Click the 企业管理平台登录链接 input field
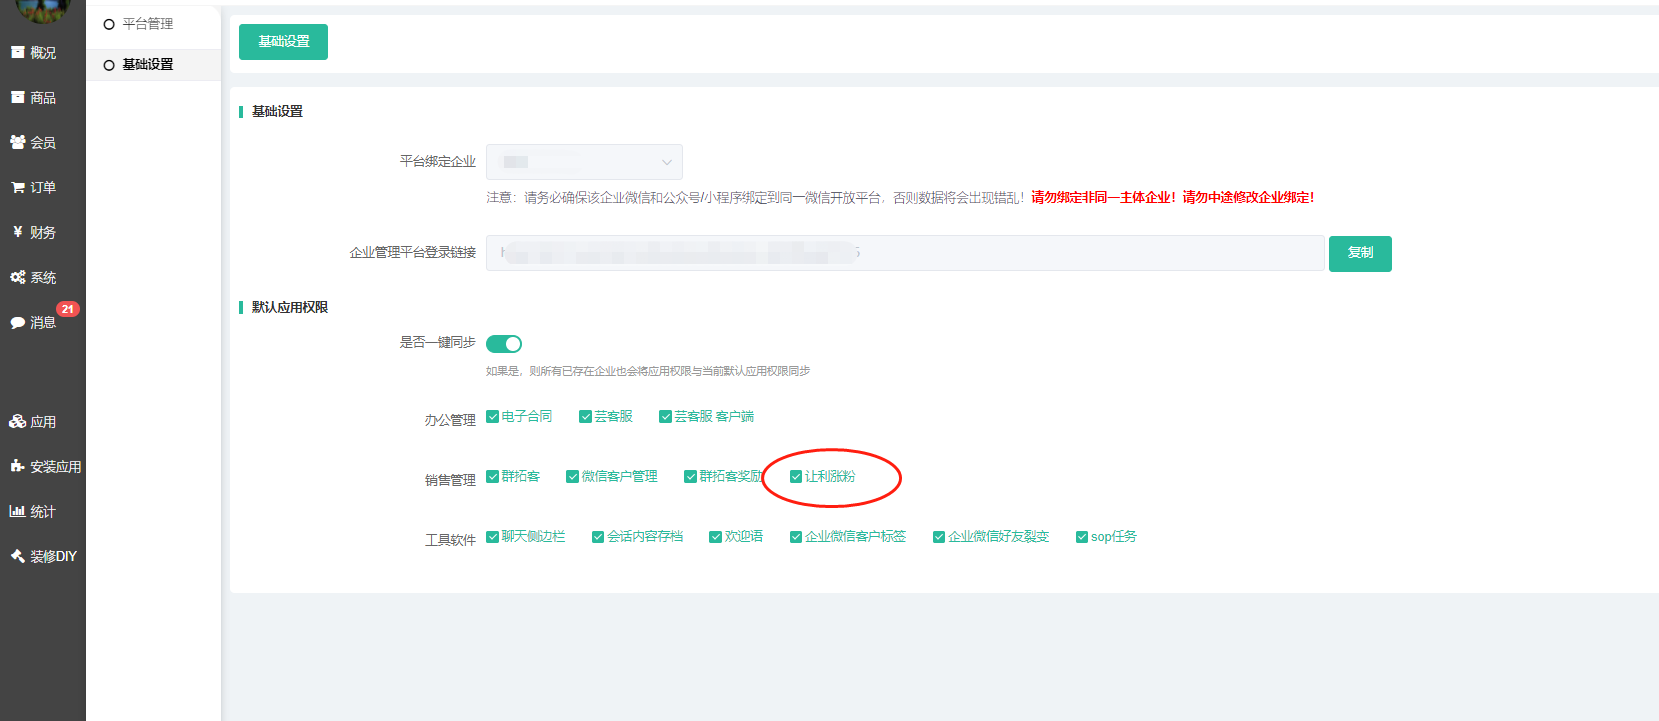 [905, 253]
